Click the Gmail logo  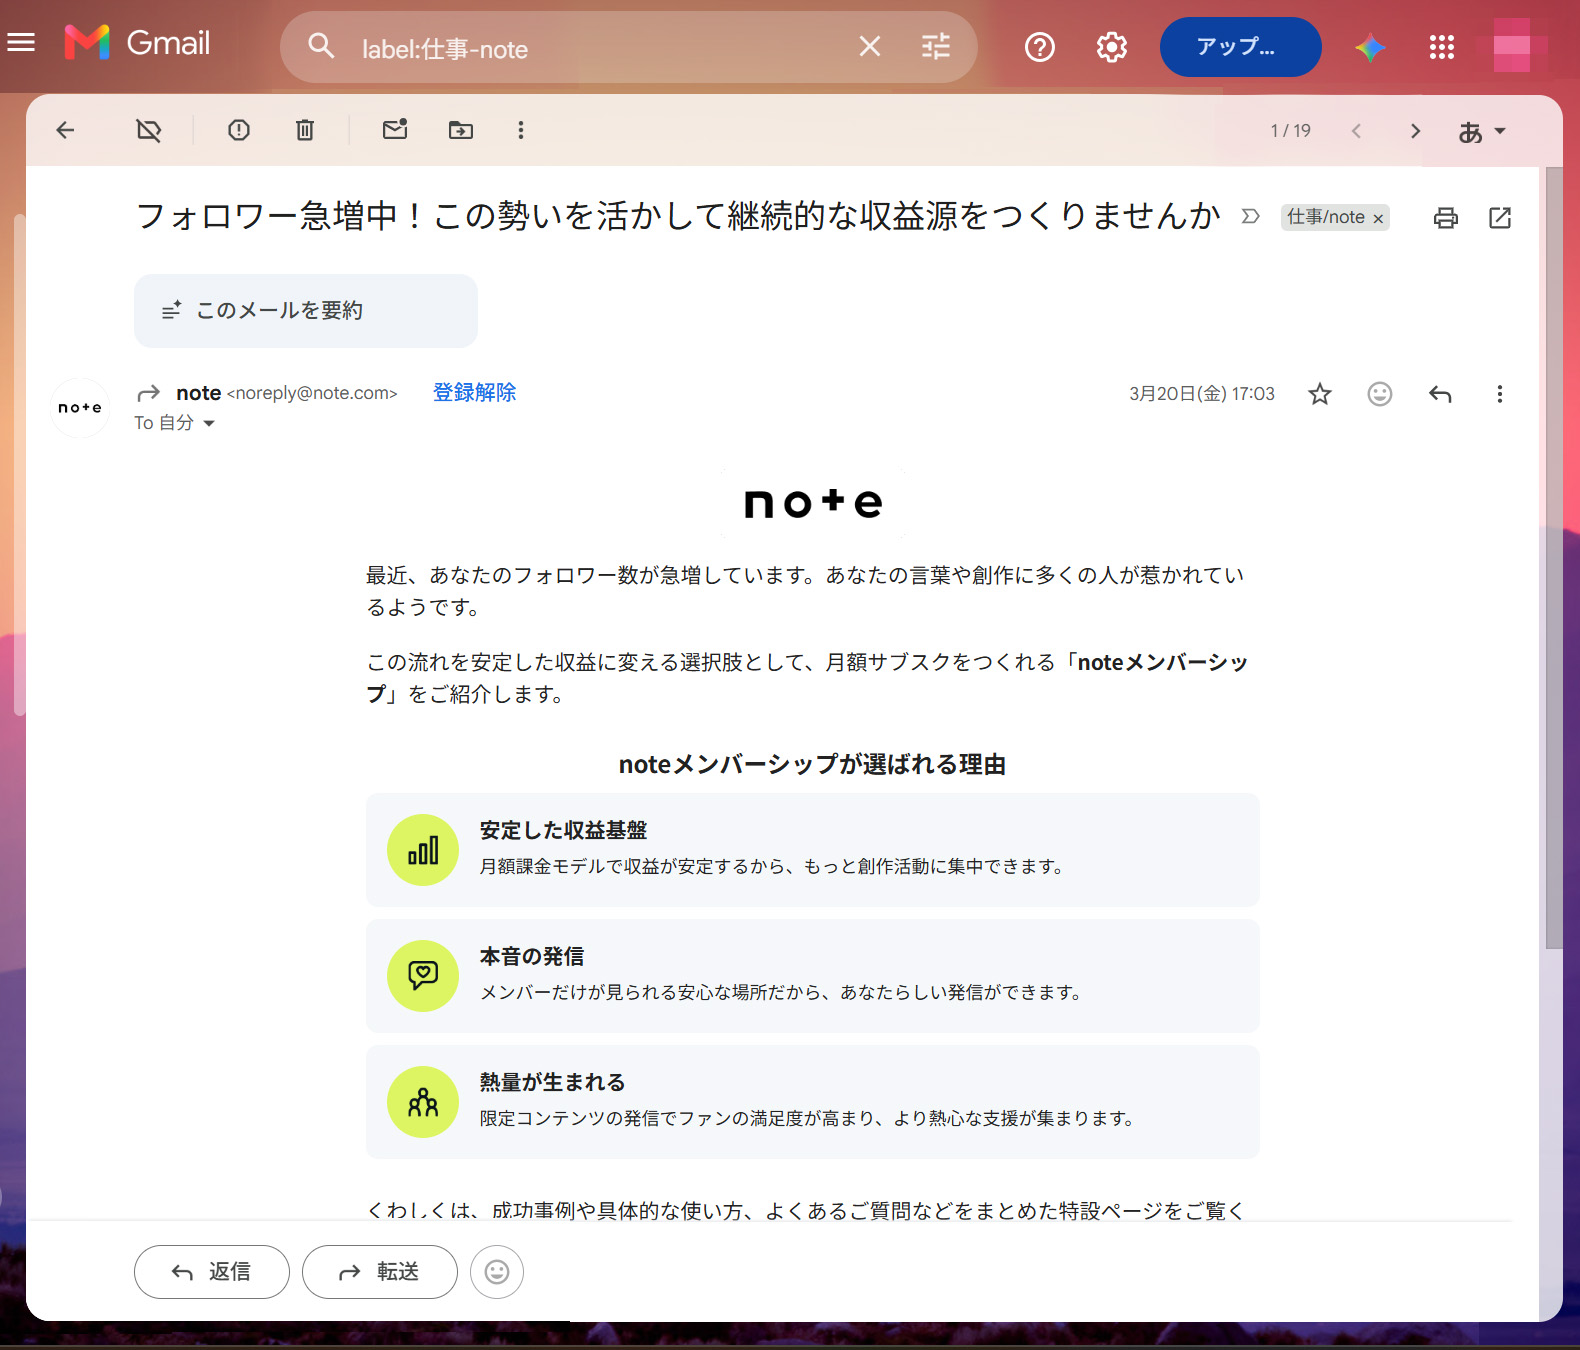137,42
